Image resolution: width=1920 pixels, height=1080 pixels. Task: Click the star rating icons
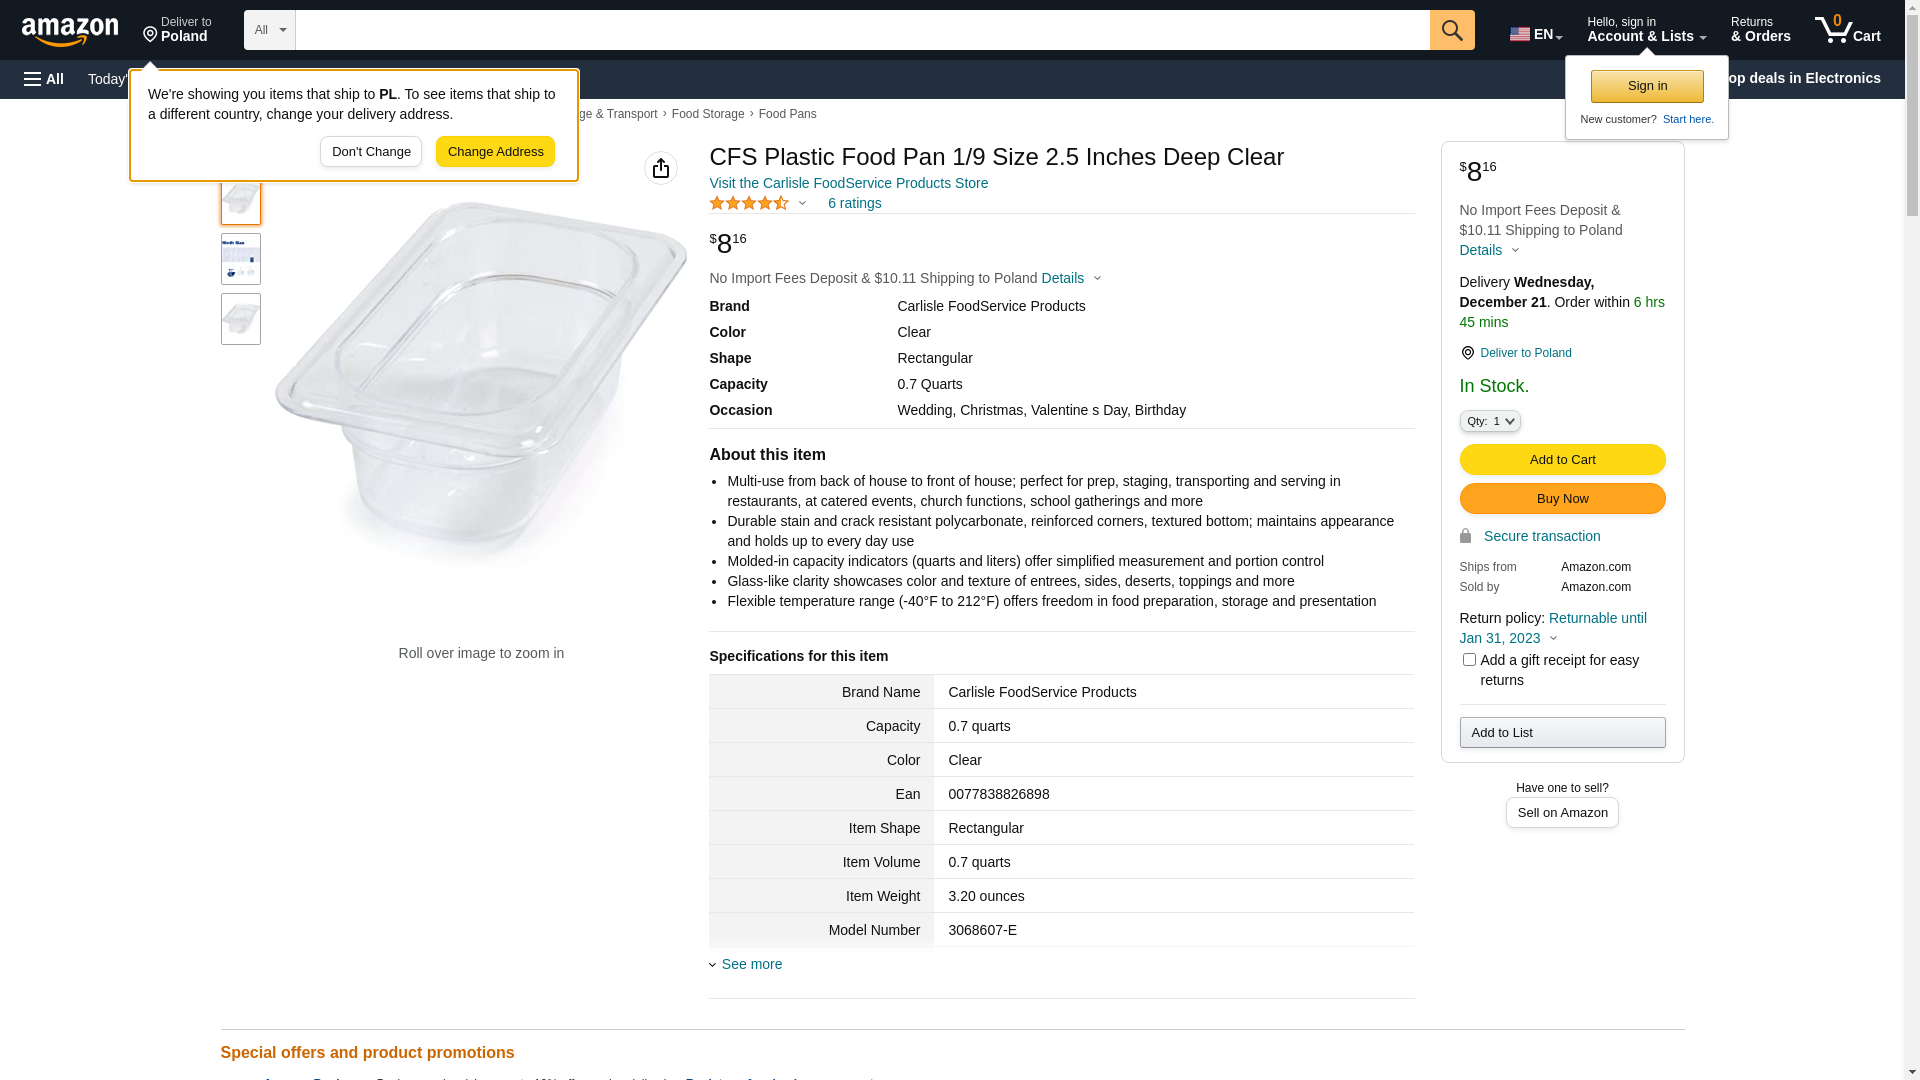749,203
